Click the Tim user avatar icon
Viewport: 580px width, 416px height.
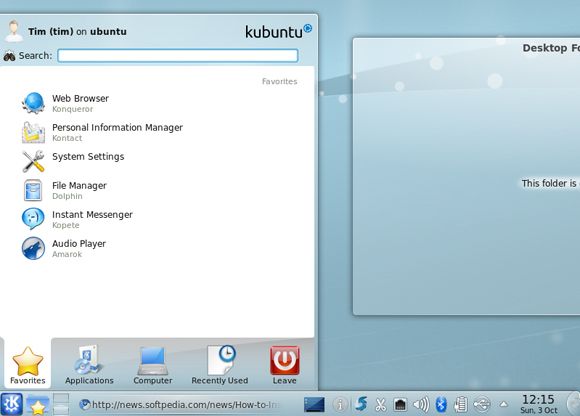tap(14, 31)
